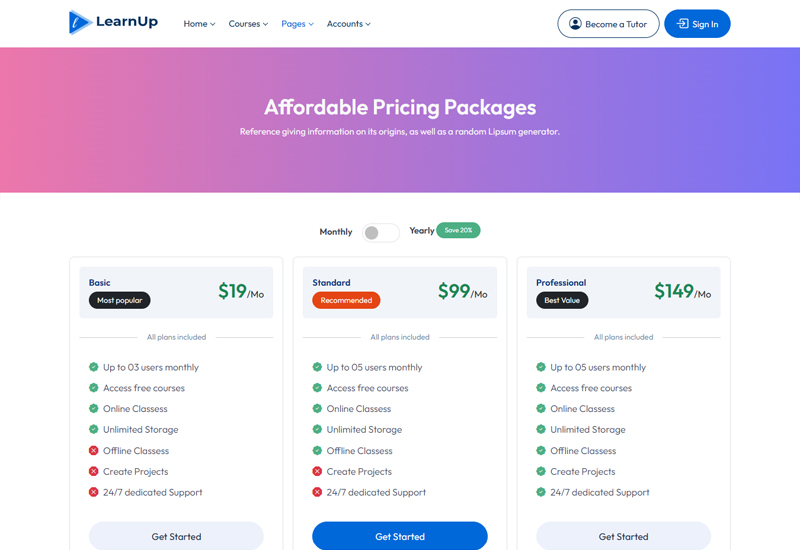The height and width of the screenshot is (550, 800).
Task: Click the user icon in Become a Tutor
Action: tap(575, 24)
